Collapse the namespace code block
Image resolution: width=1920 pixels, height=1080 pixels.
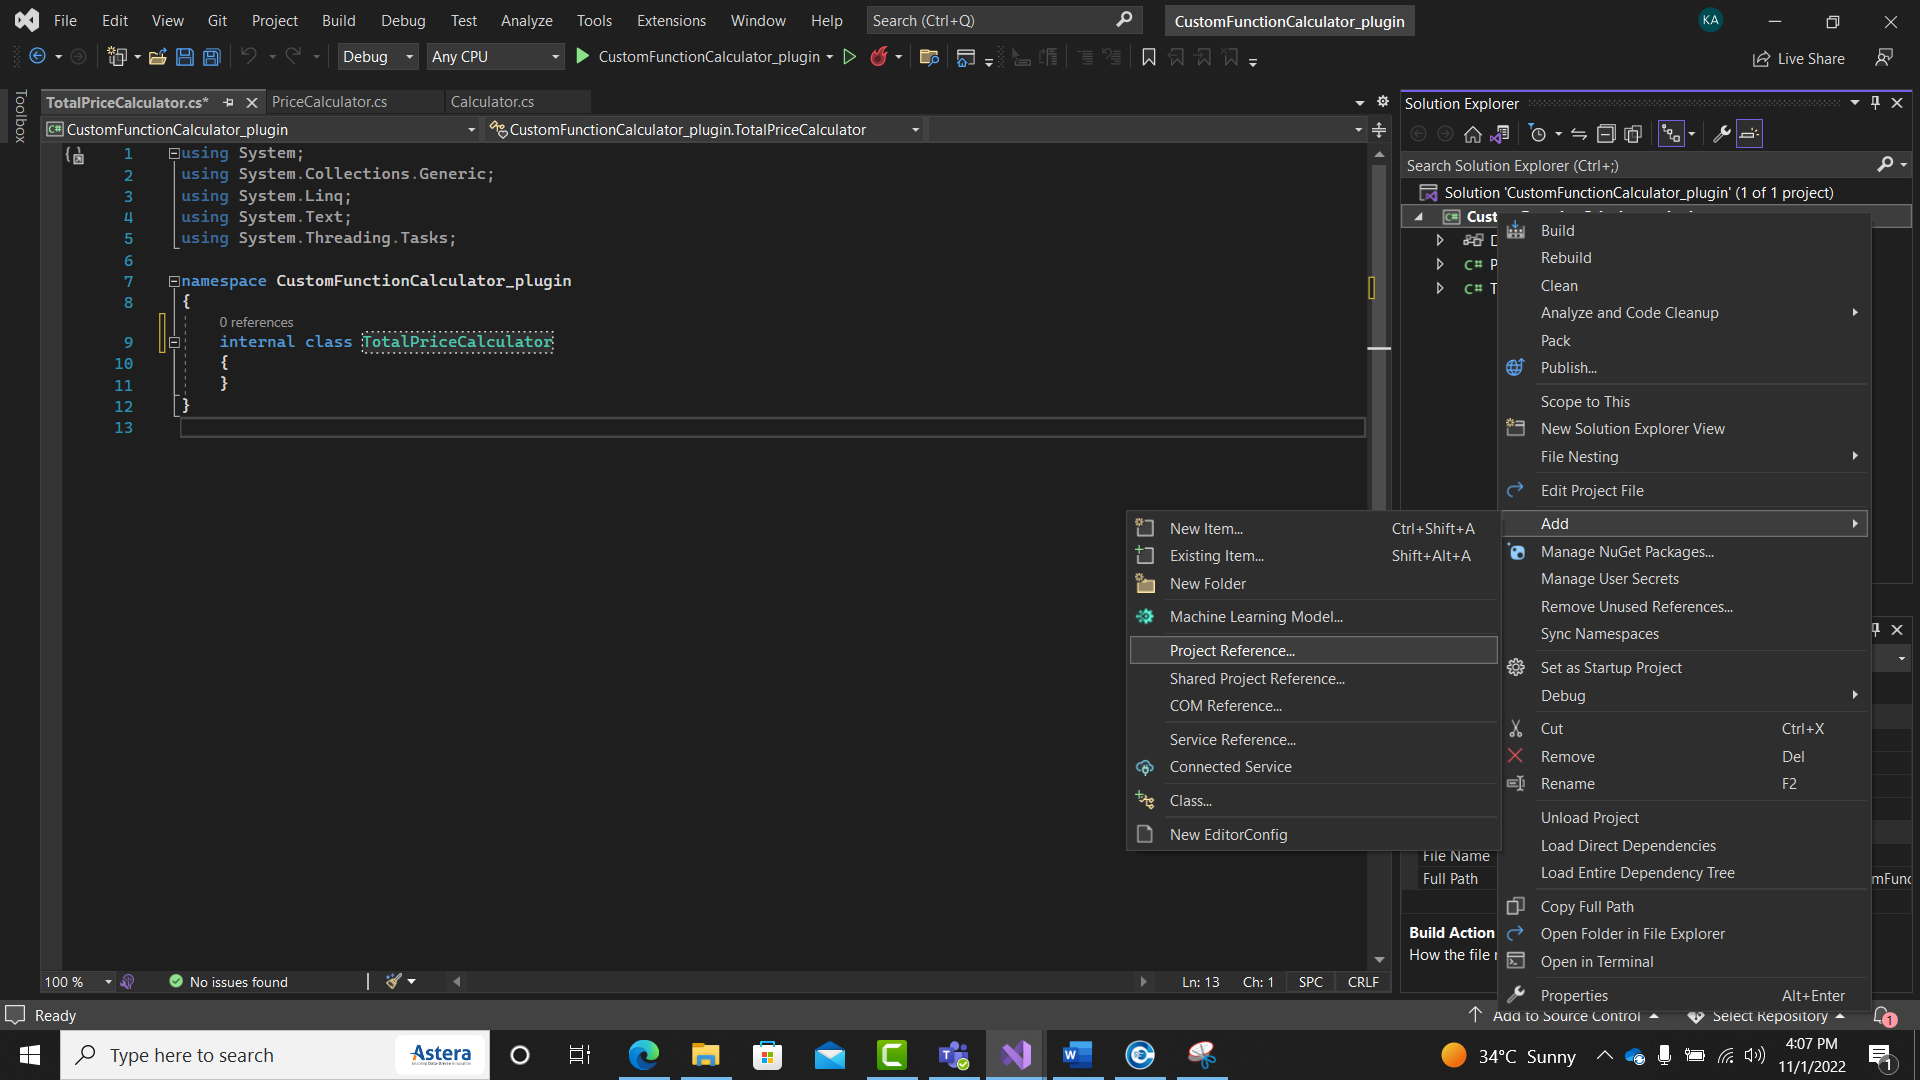click(174, 281)
